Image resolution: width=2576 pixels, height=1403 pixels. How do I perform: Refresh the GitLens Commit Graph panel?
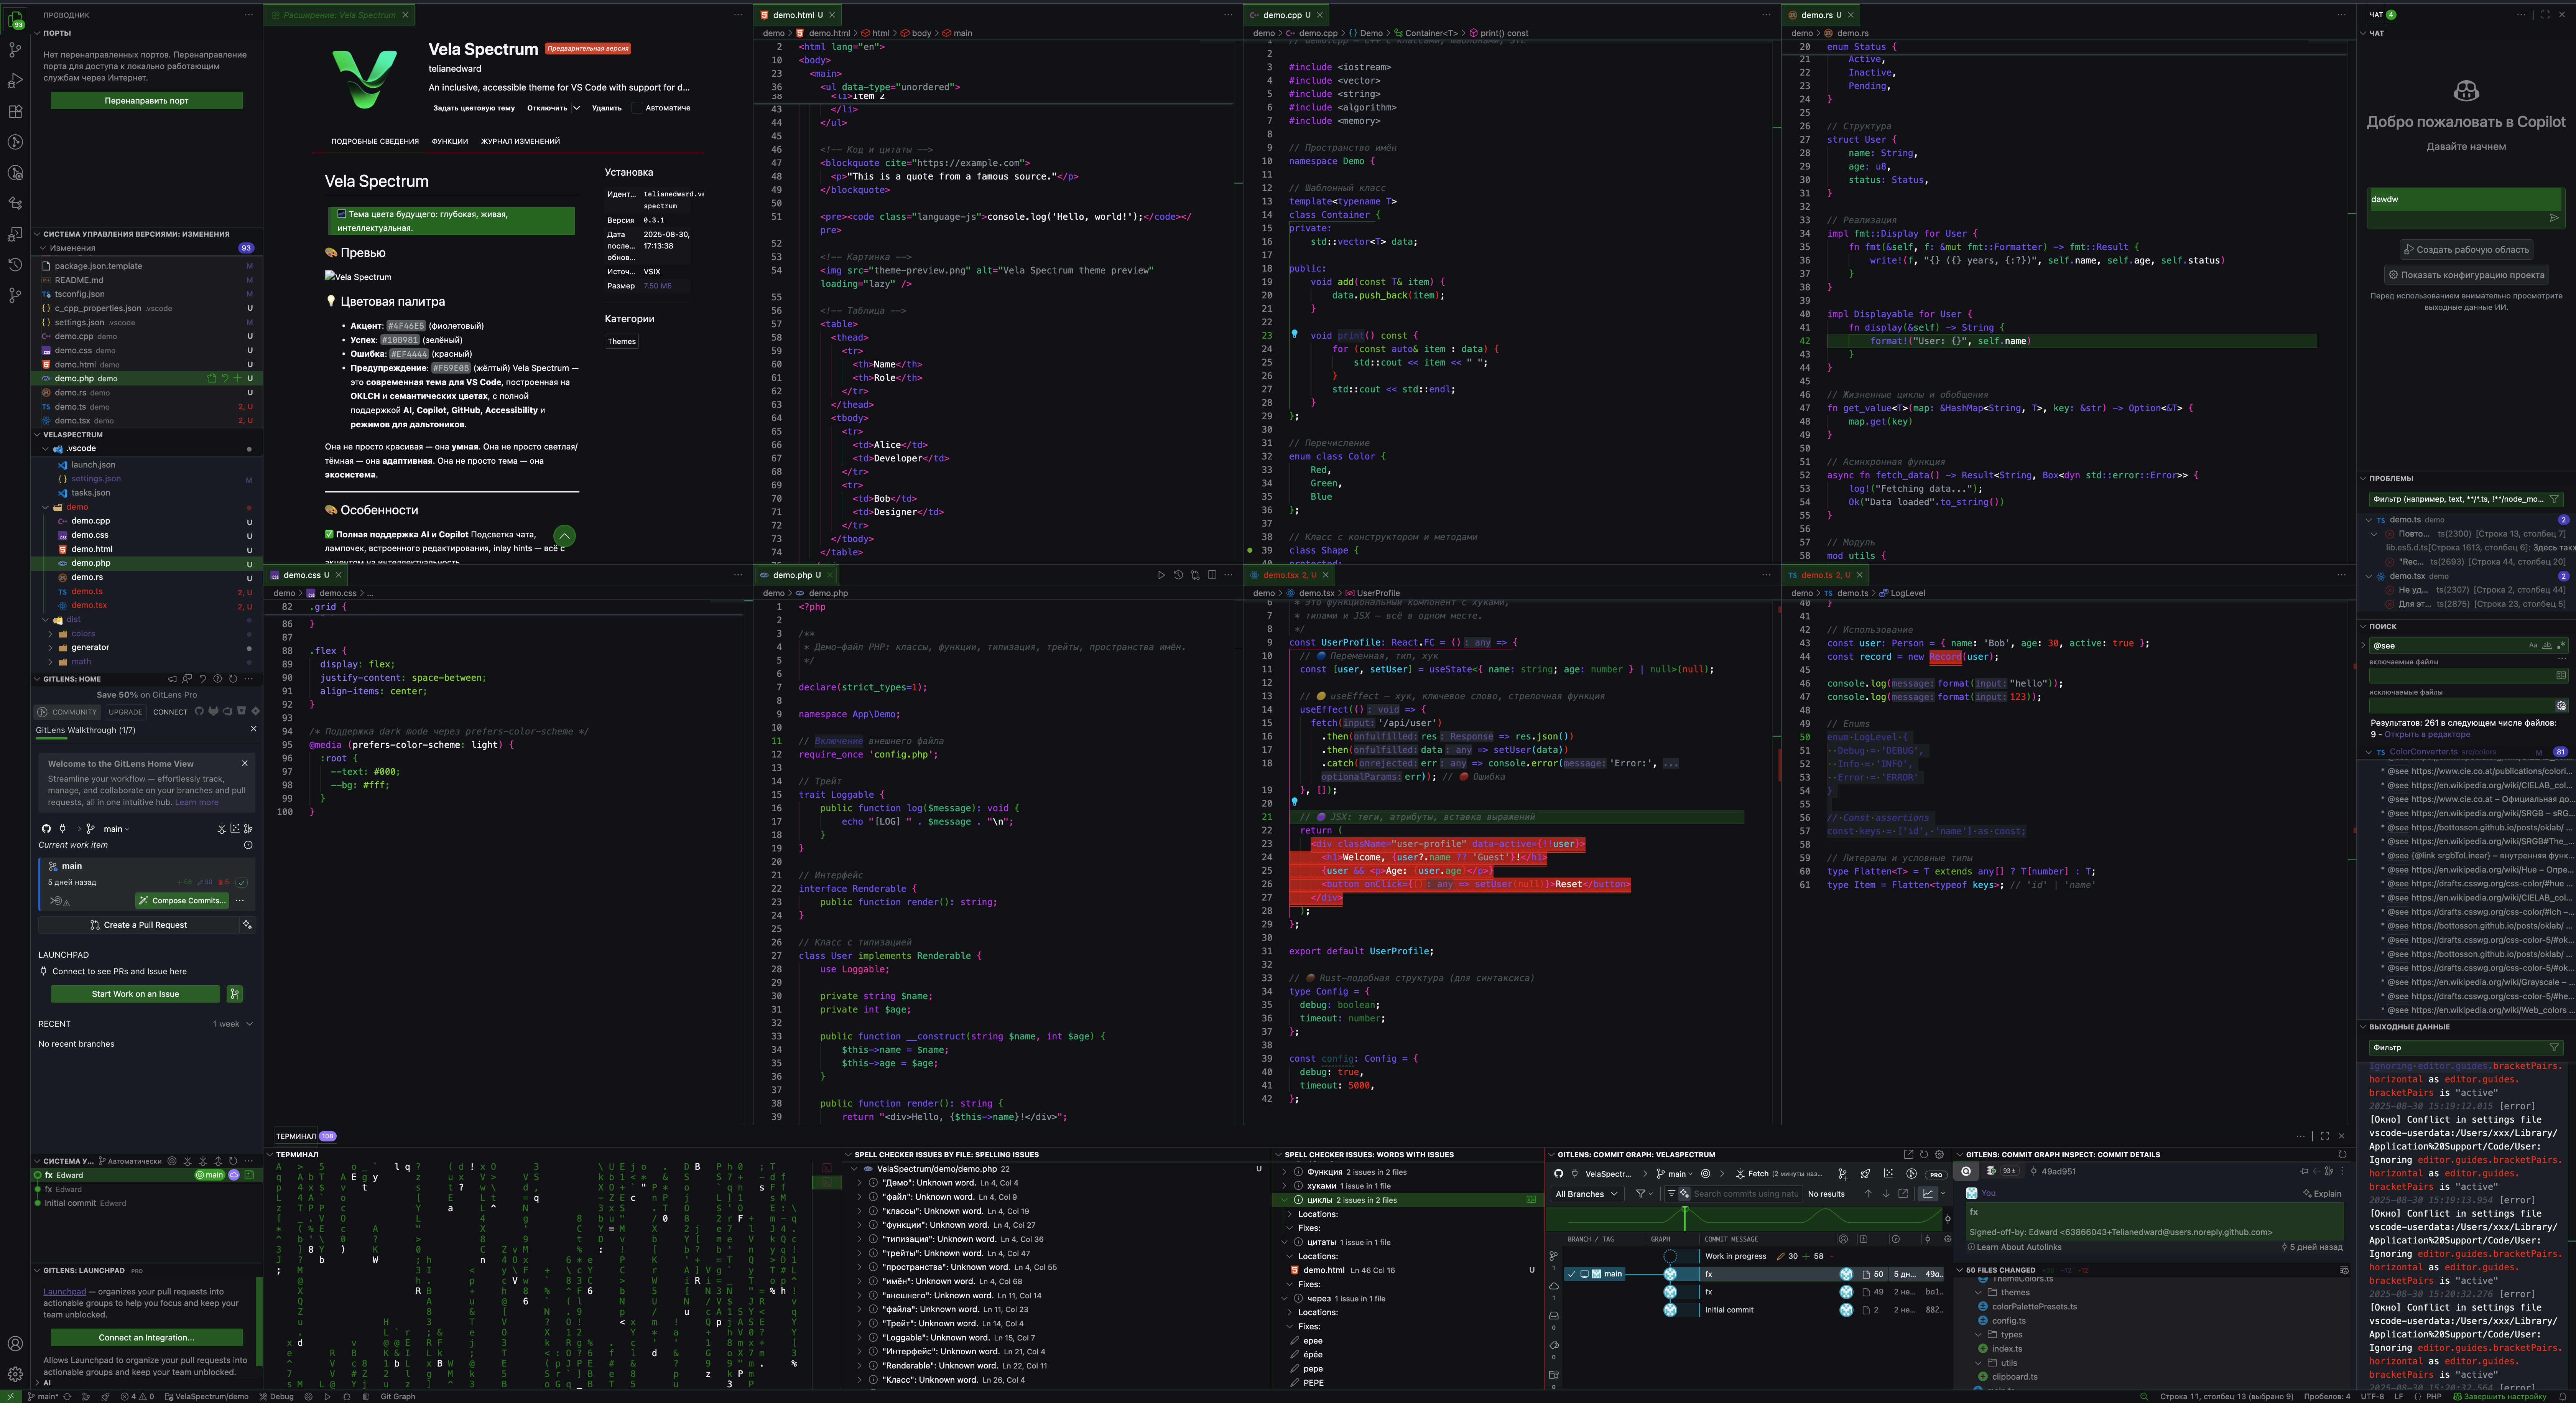pyautogui.click(x=1924, y=1154)
